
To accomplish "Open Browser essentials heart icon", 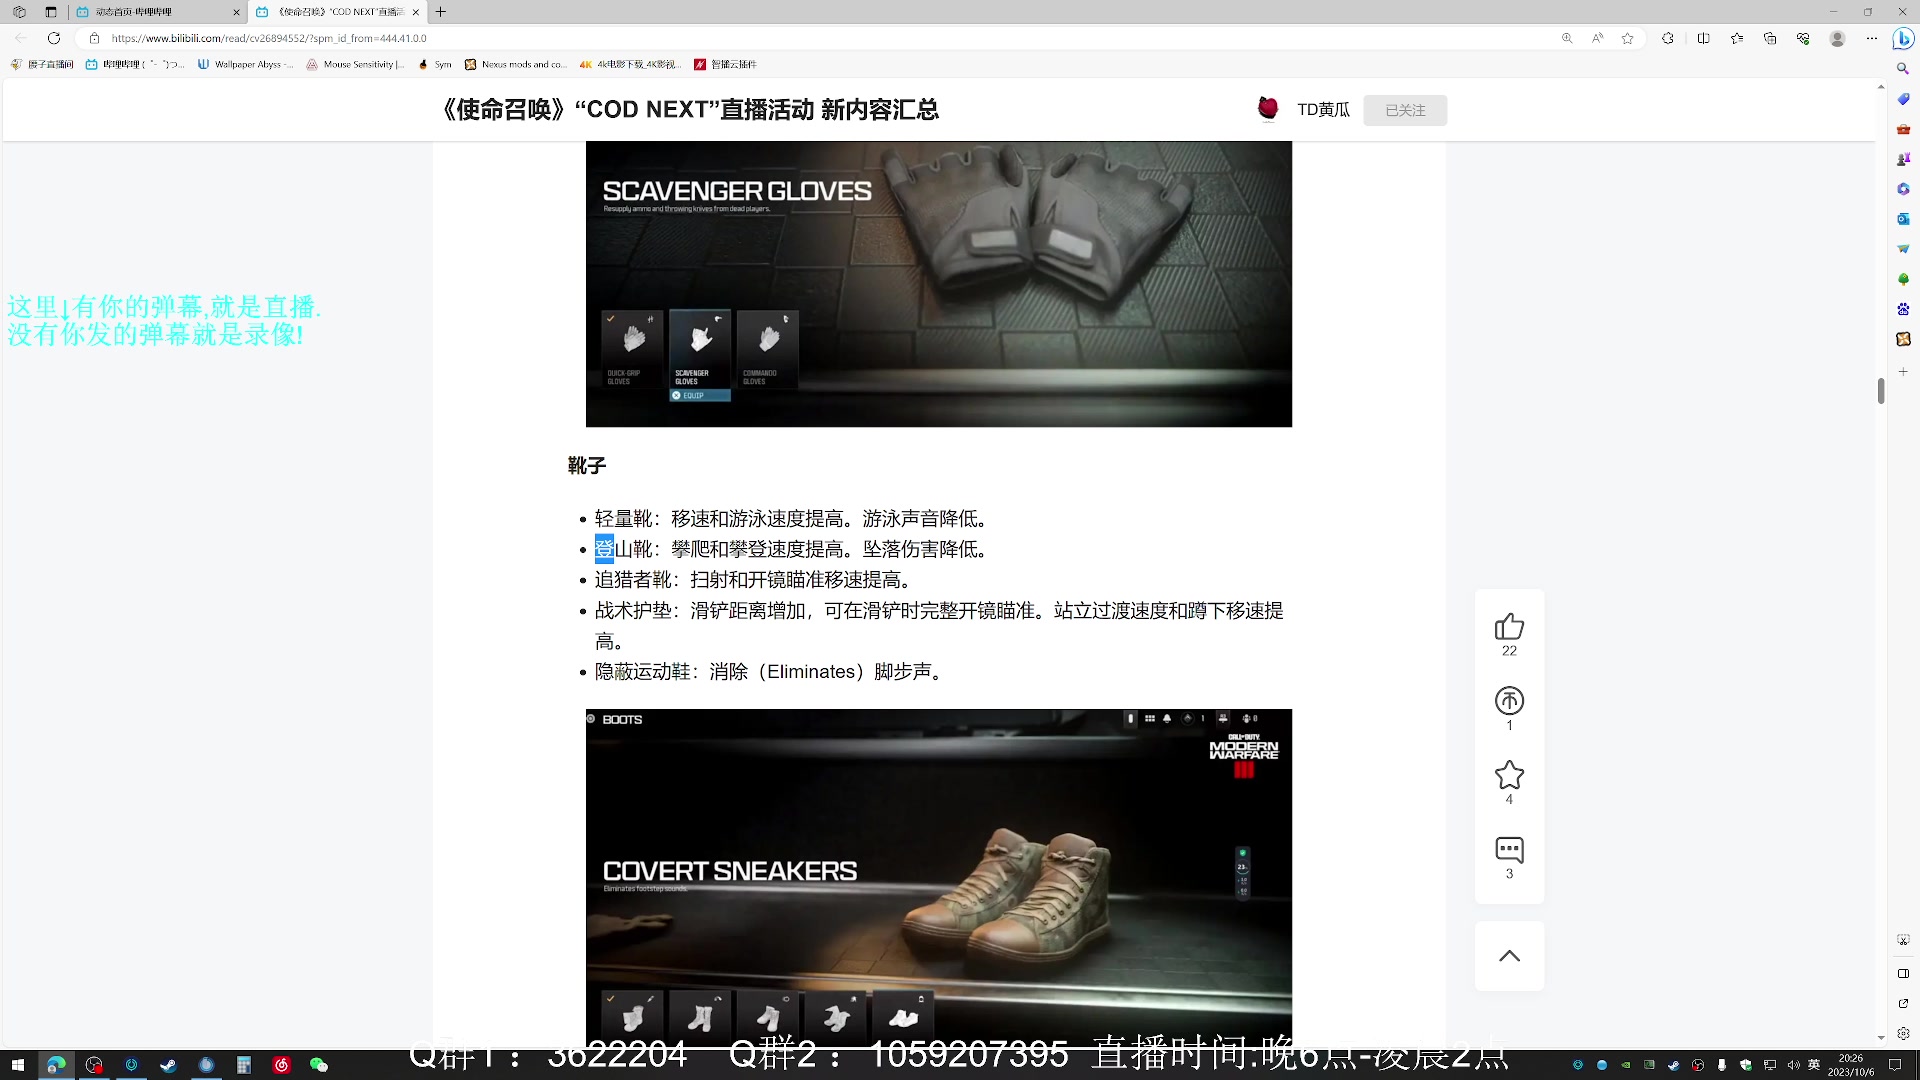I will coord(1803,38).
